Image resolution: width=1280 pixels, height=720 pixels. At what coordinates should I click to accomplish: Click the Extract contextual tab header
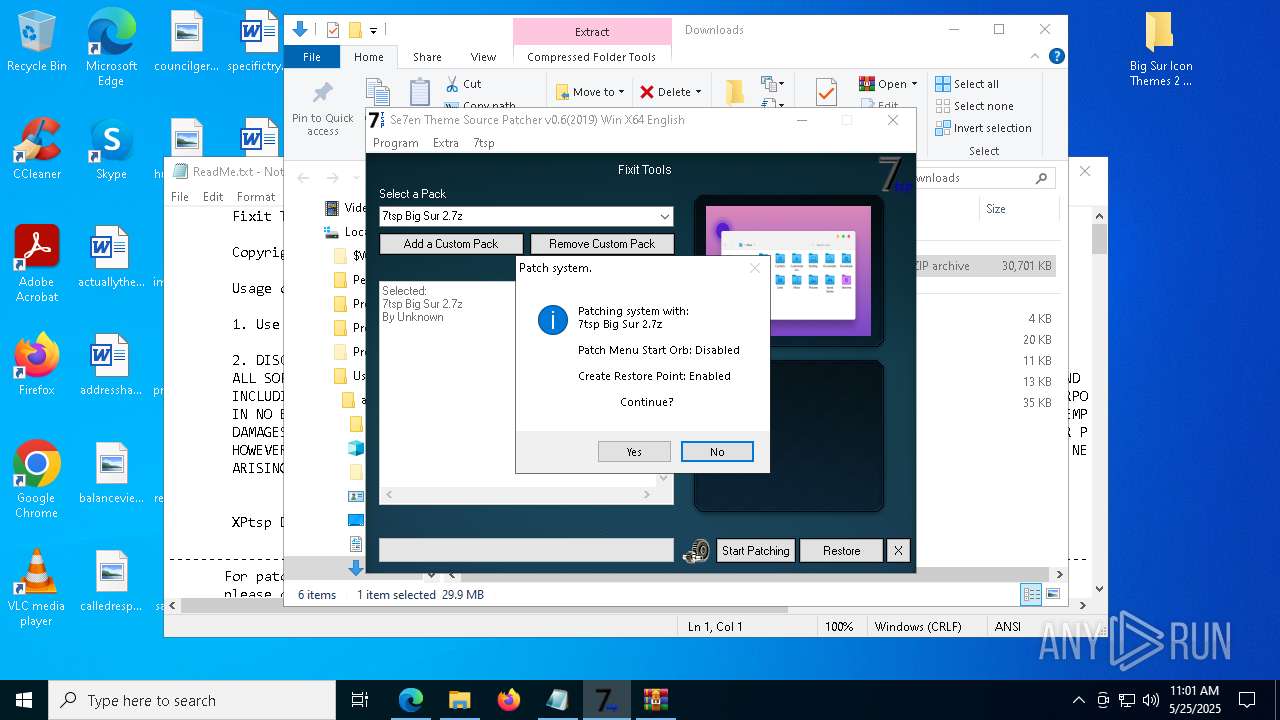point(592,32)
